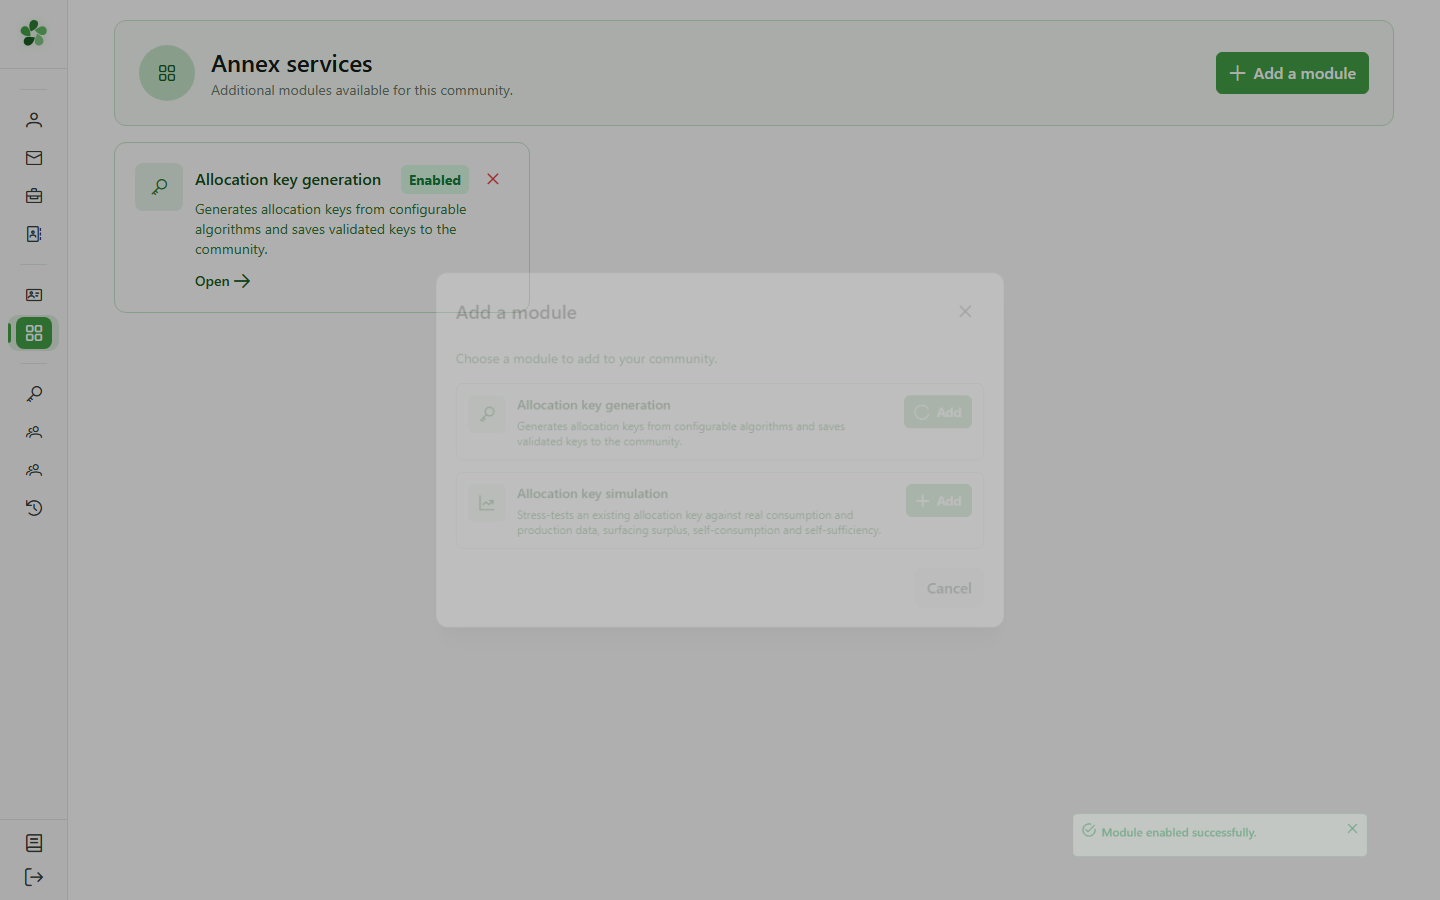Click the Allocation key generation card title
Image resolution: width=1440 pixels, height=900 pixels.
[288, 180]
